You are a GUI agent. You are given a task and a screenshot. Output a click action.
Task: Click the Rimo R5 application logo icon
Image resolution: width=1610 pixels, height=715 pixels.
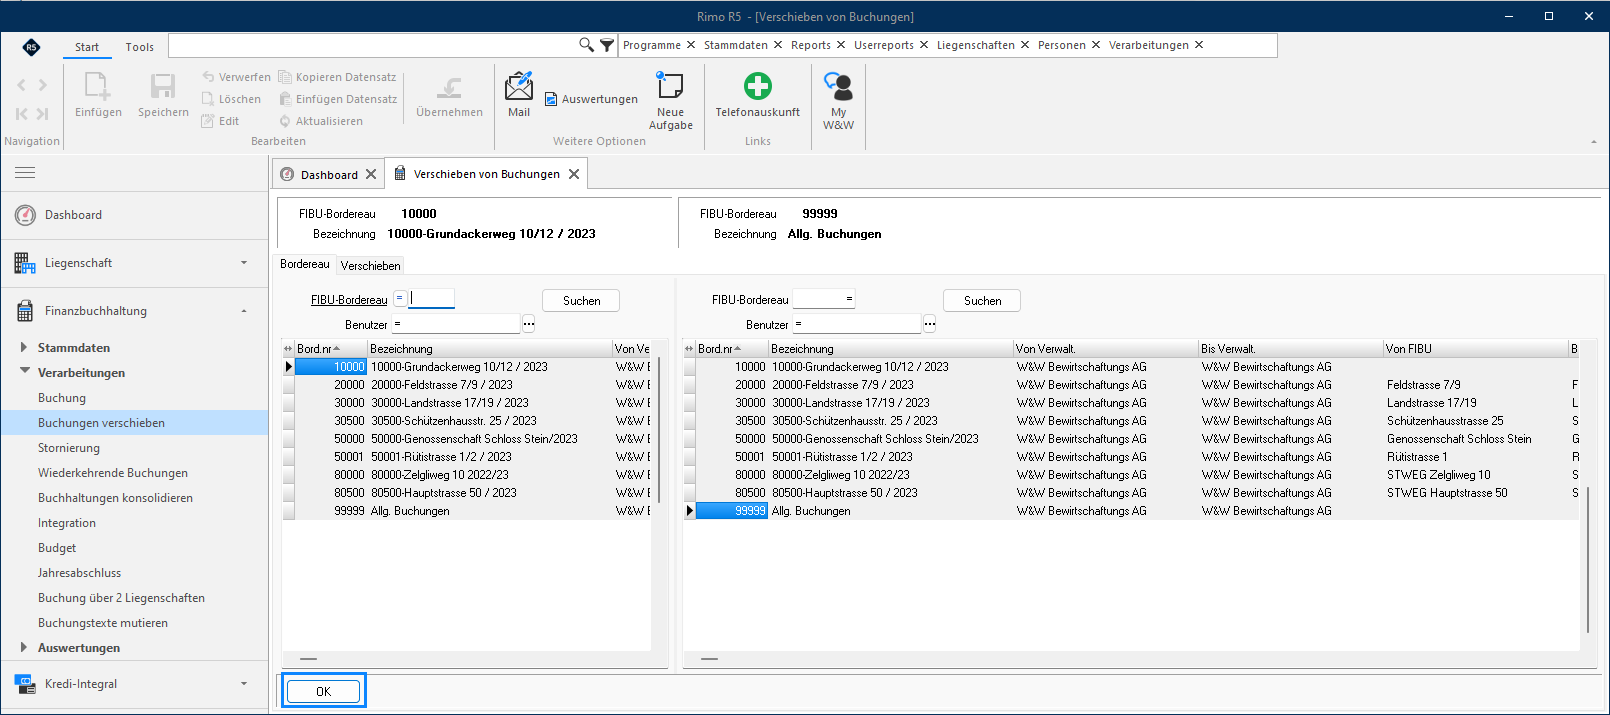point(31,47)
